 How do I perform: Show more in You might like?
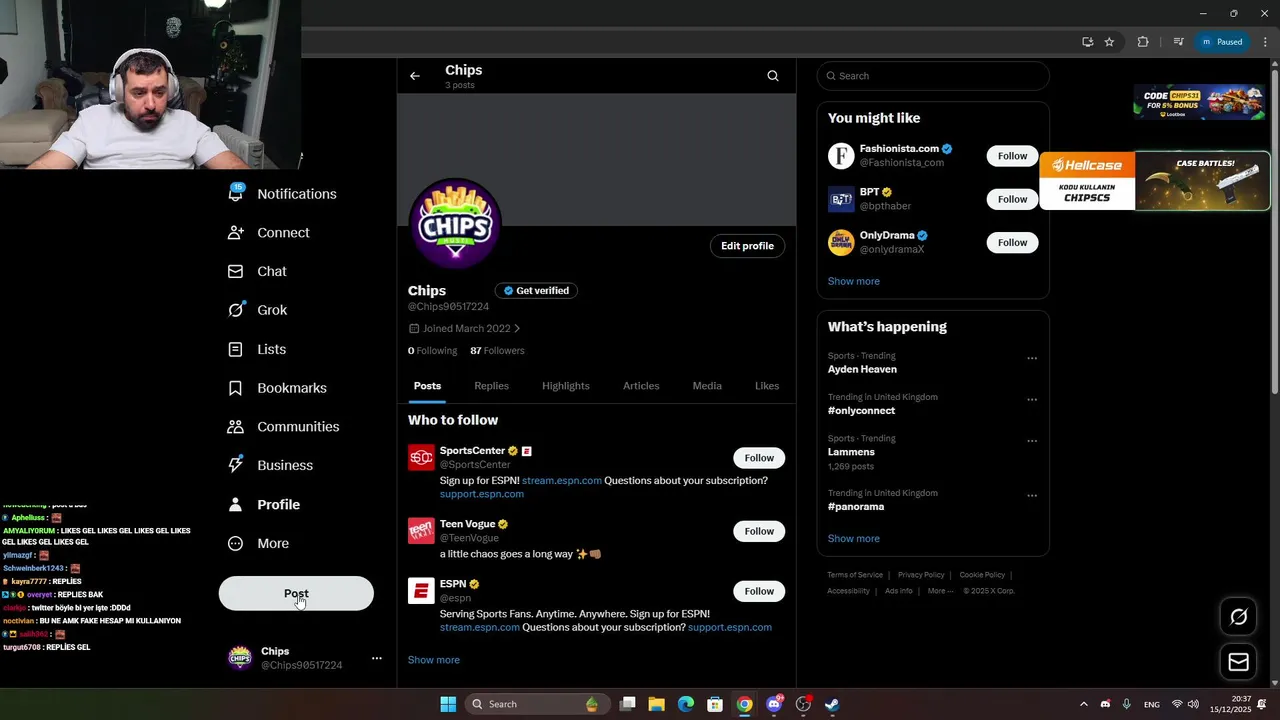coord(854,281)
